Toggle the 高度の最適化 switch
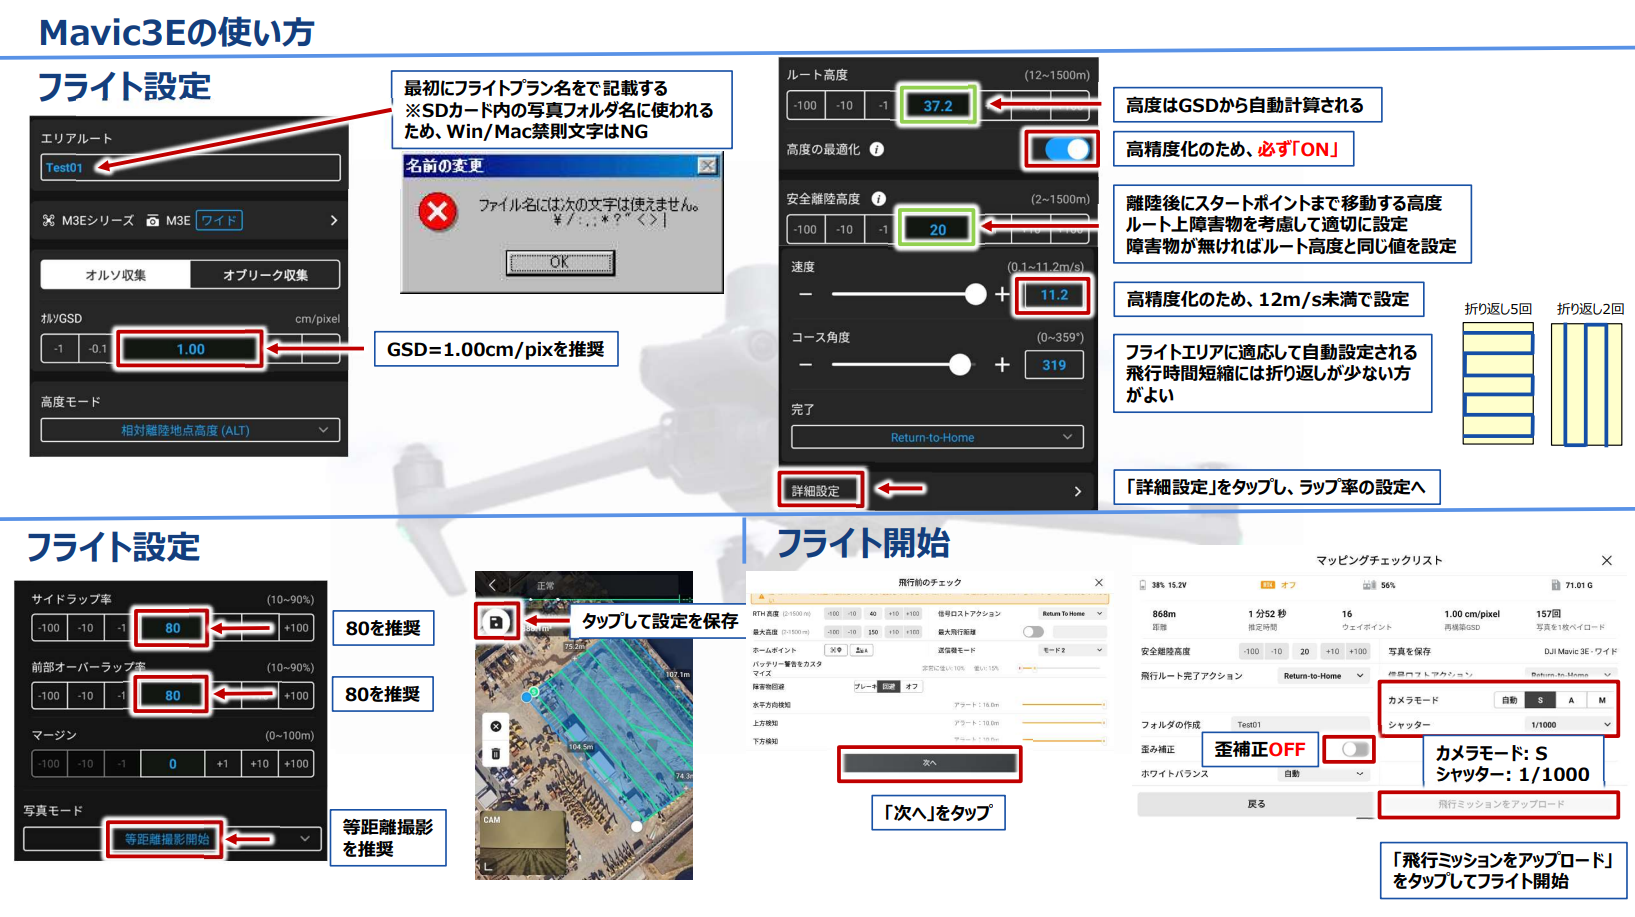The height and width of the screenshot is (917, 1635). coord(1065,149)
